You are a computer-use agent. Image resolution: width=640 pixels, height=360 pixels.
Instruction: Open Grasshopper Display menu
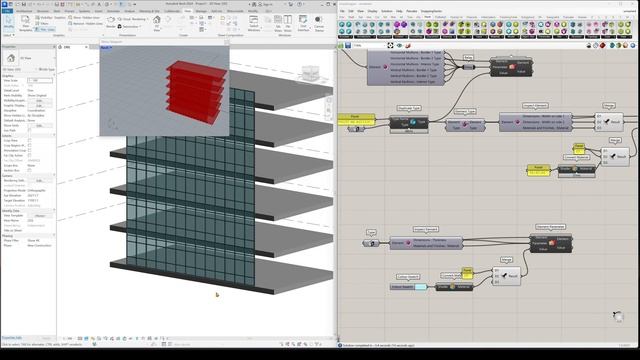click(x=372, y=11)
